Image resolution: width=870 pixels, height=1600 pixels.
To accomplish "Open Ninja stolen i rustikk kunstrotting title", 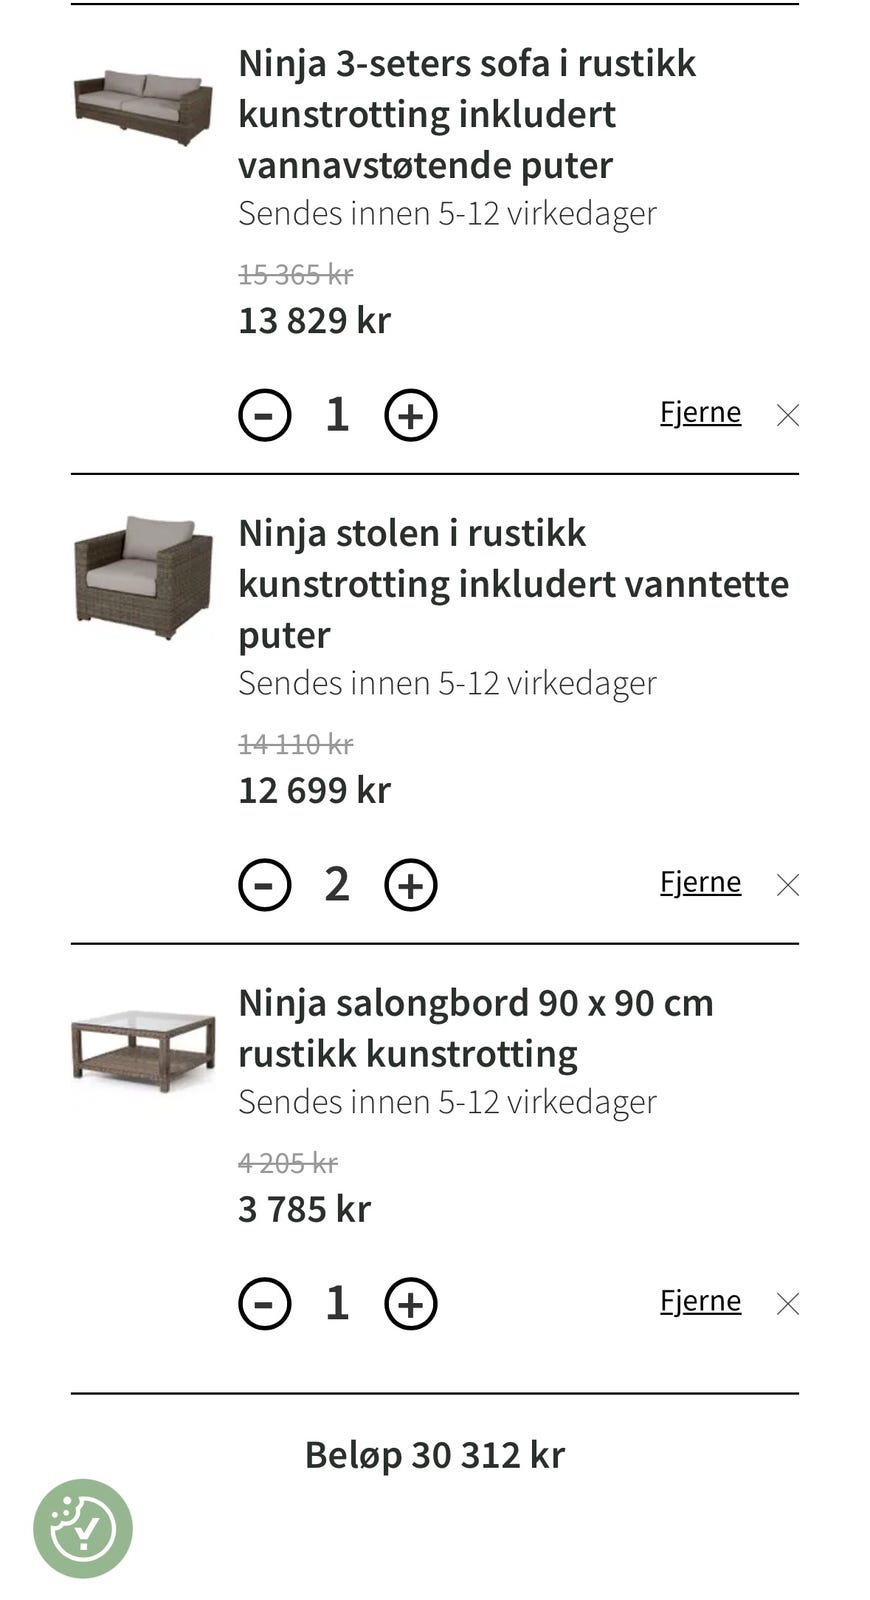I will tap(513, 584).
